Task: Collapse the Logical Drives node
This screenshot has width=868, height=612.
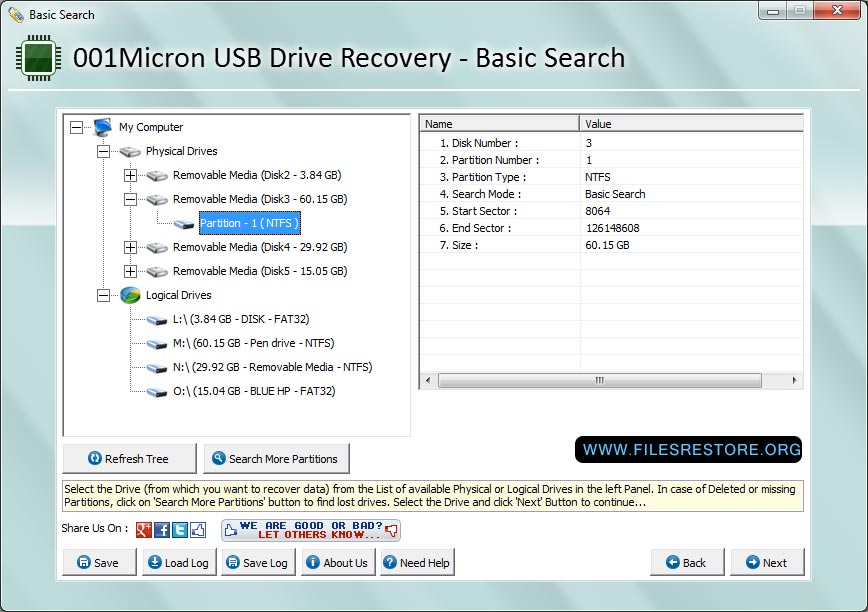Action: point(104,295)
